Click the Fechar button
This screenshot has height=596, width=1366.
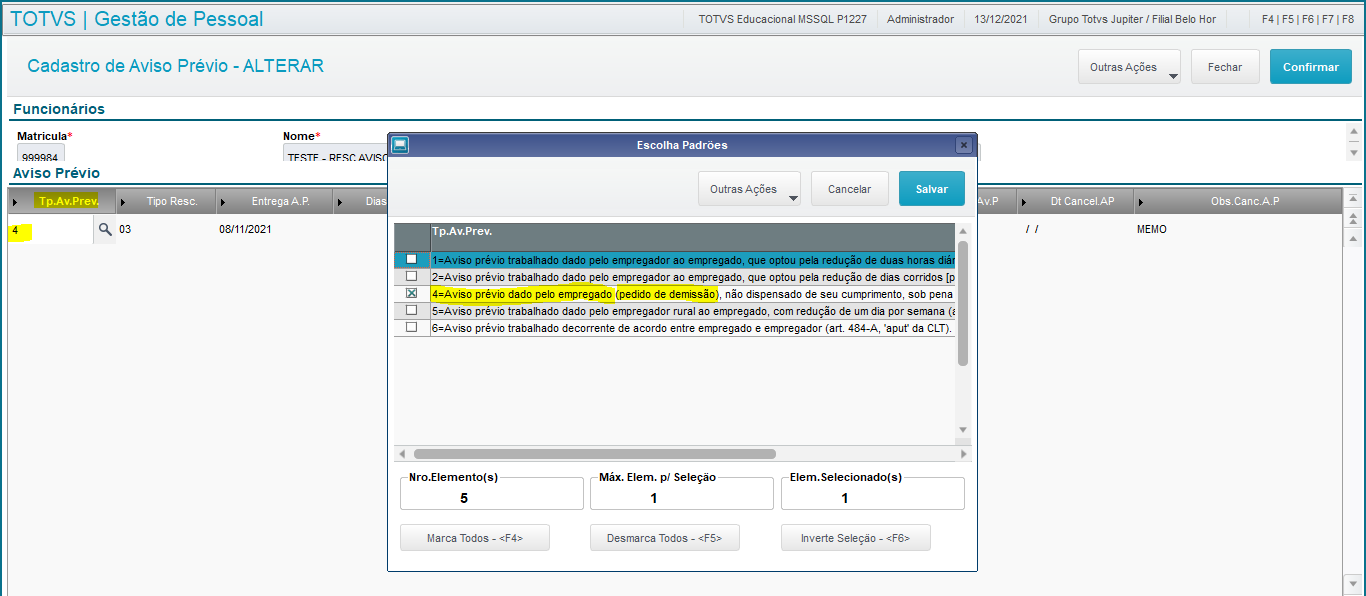1225,67
